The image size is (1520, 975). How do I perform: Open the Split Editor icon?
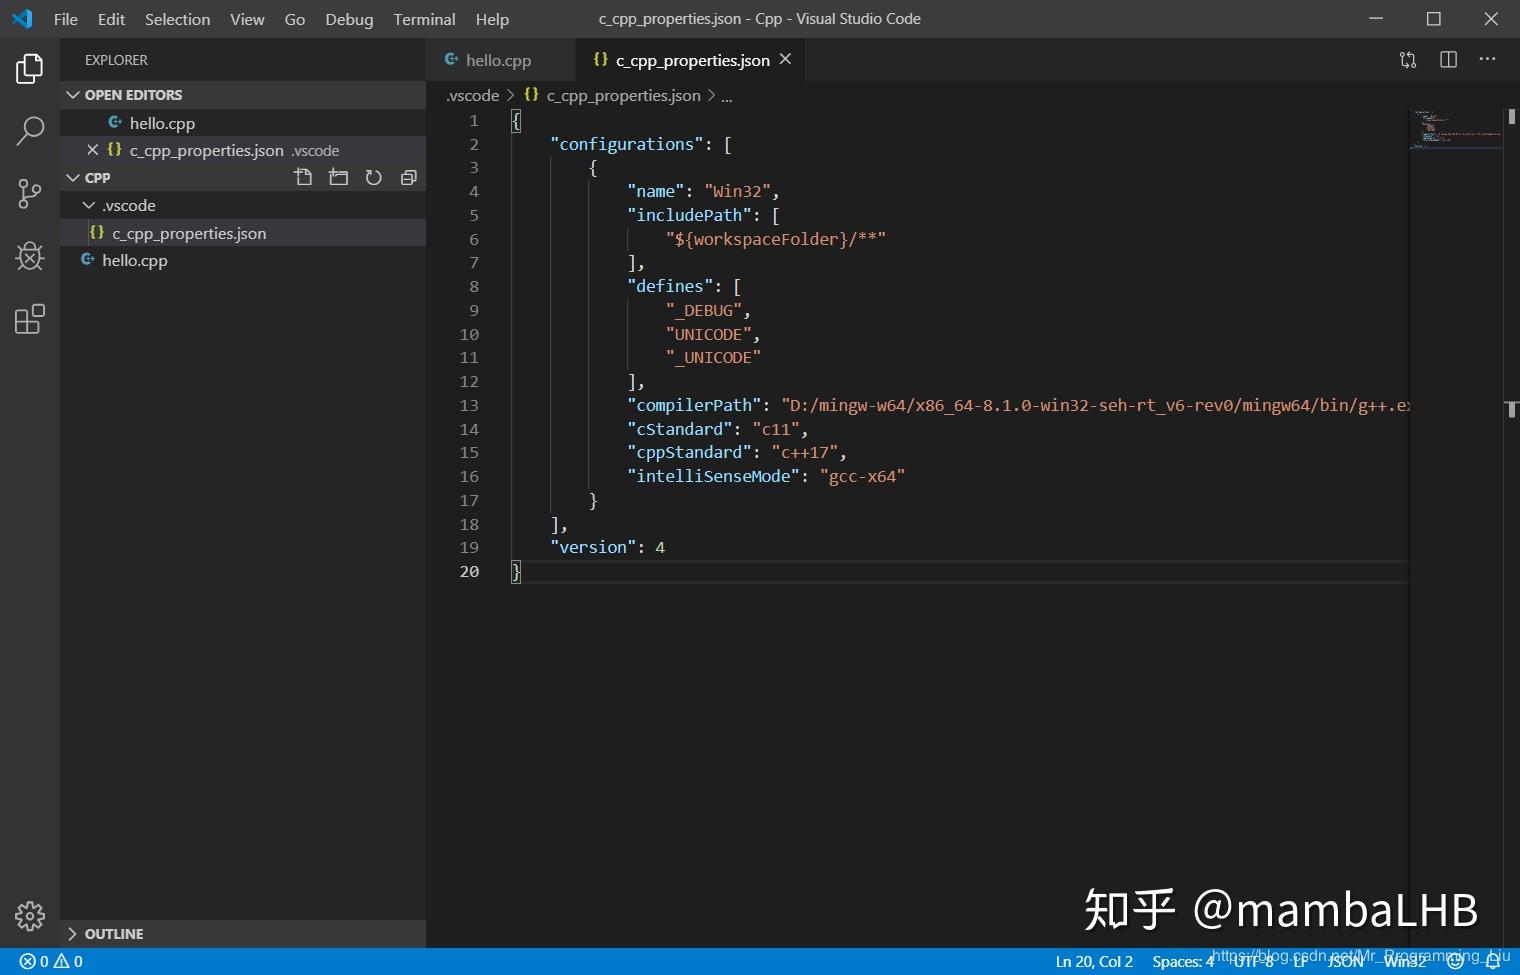(1447, 60)
